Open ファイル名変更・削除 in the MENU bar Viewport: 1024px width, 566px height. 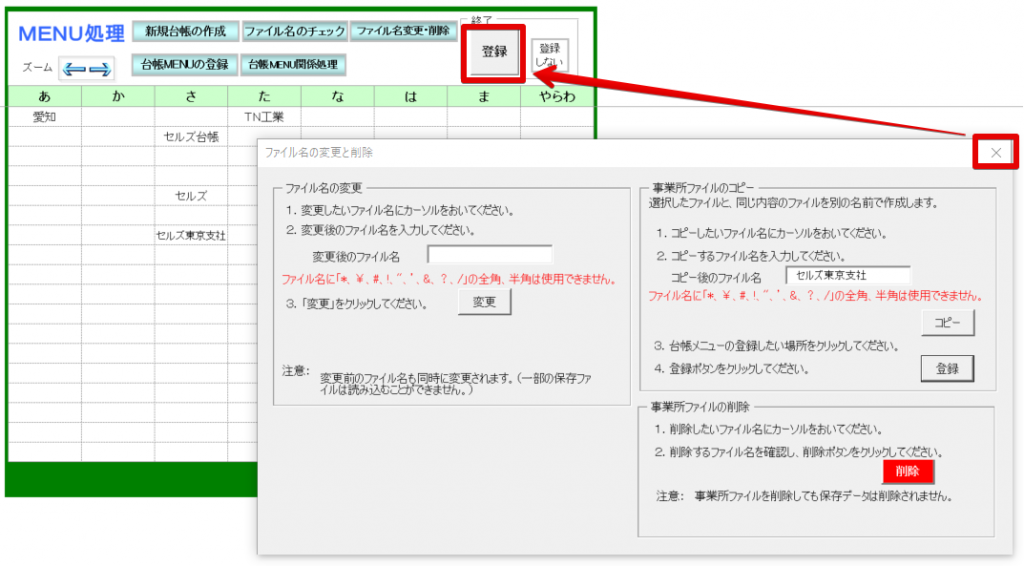pos(403,31)
